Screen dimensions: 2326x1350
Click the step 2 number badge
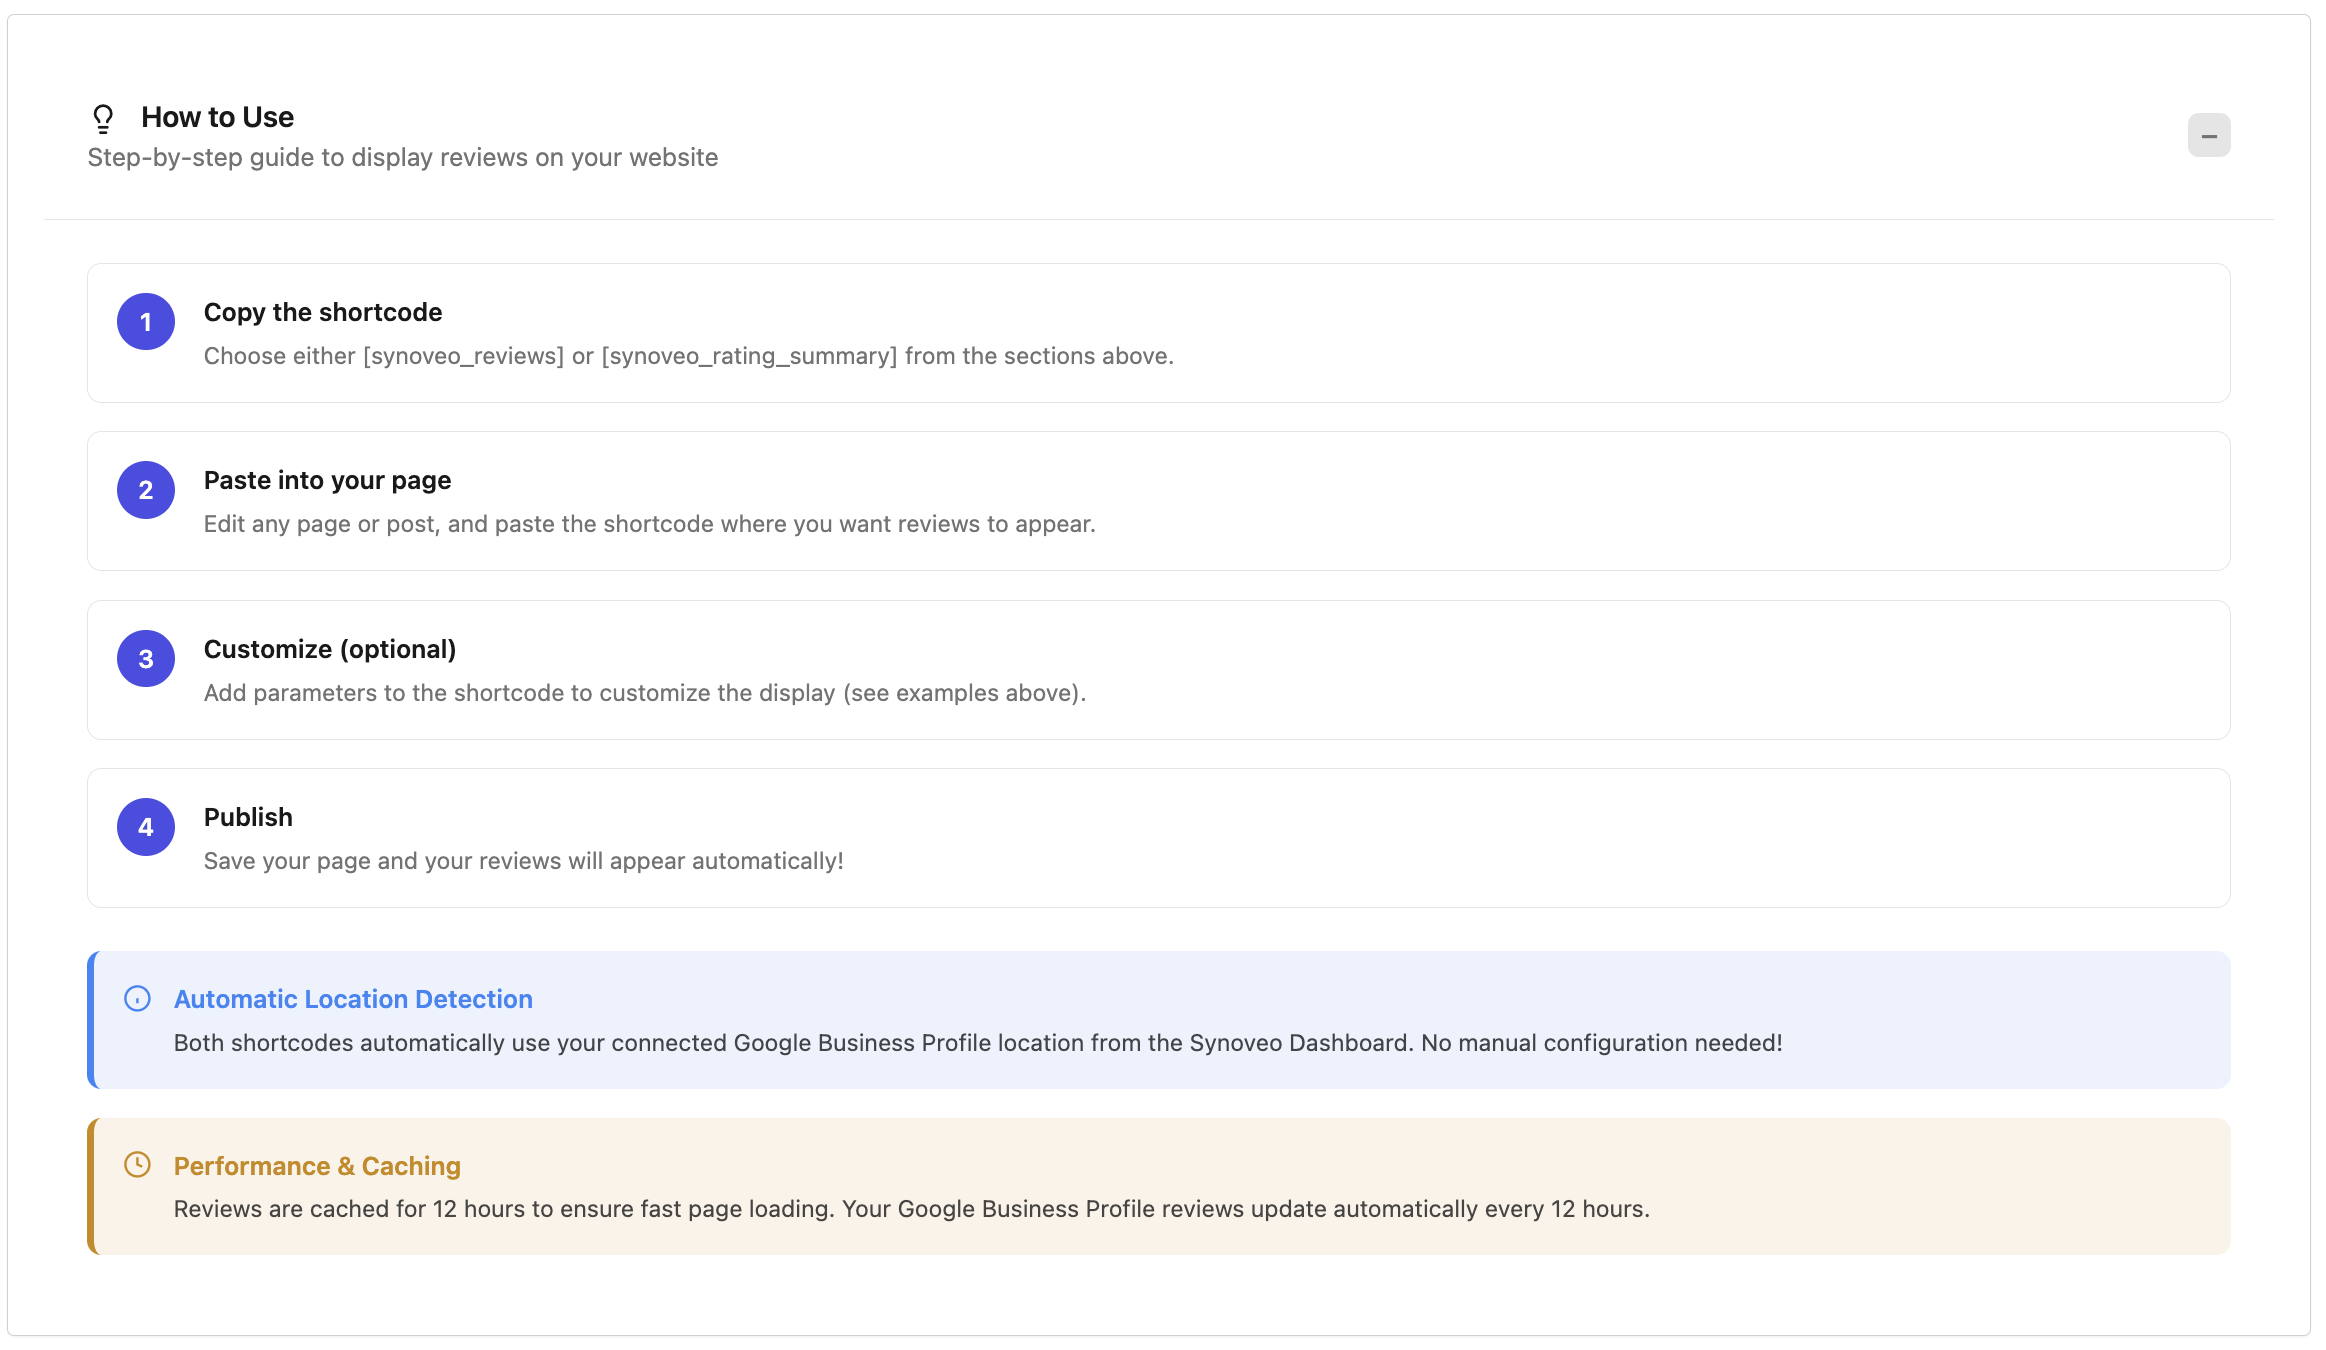coord(146,490)
